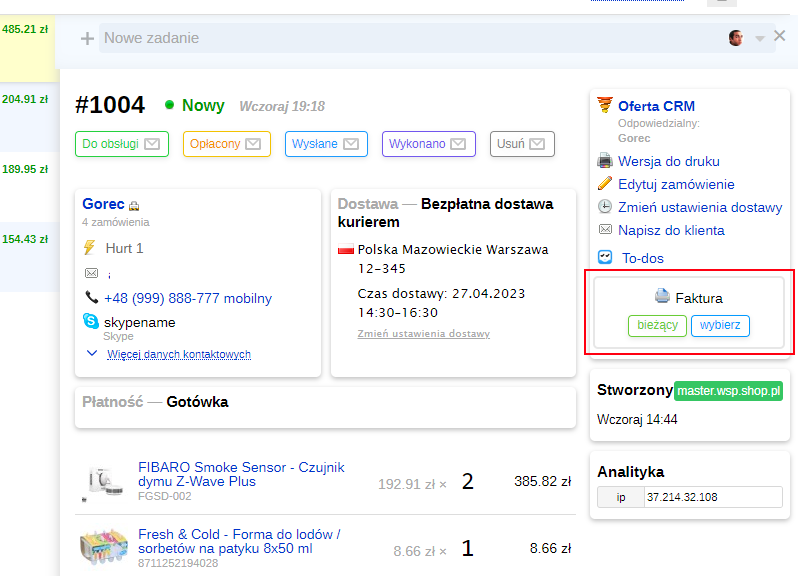Screen dimensions: 798x576
Task: Expand Więcej danych kontaktowych
Action: [178, 354]
